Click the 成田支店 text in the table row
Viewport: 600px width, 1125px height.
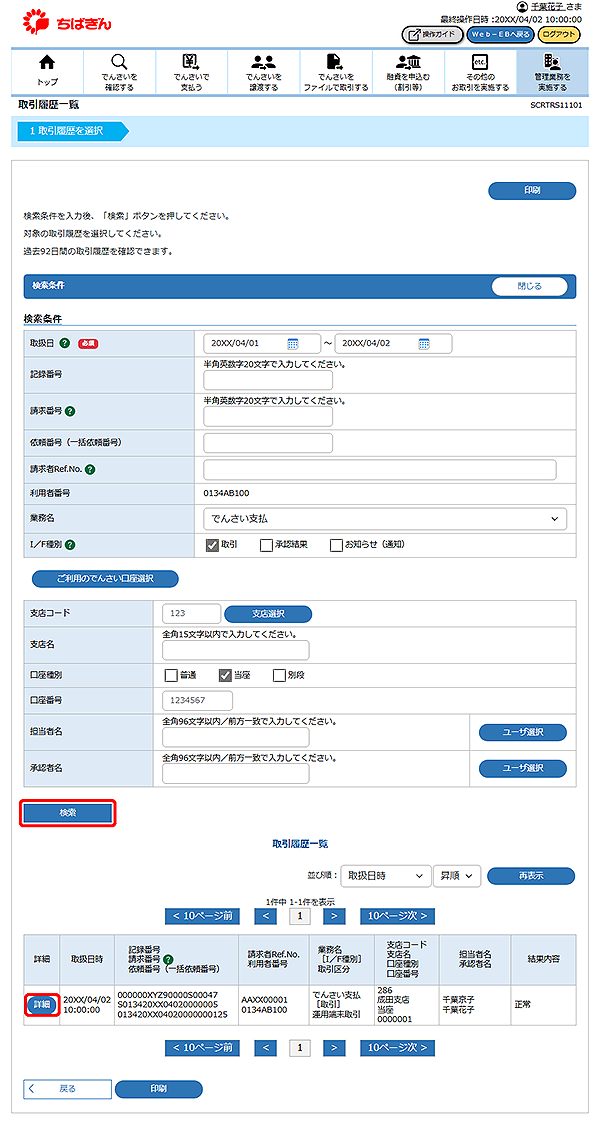tap(393, 1000)
